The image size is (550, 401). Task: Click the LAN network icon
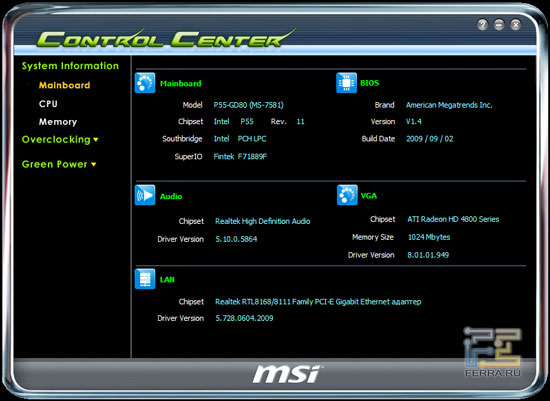pos(145,279)
